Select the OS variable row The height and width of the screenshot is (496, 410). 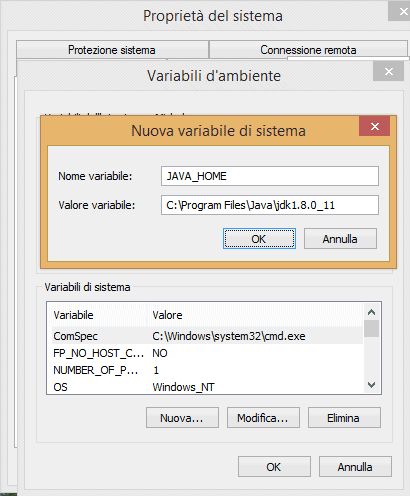click(207, 387)
